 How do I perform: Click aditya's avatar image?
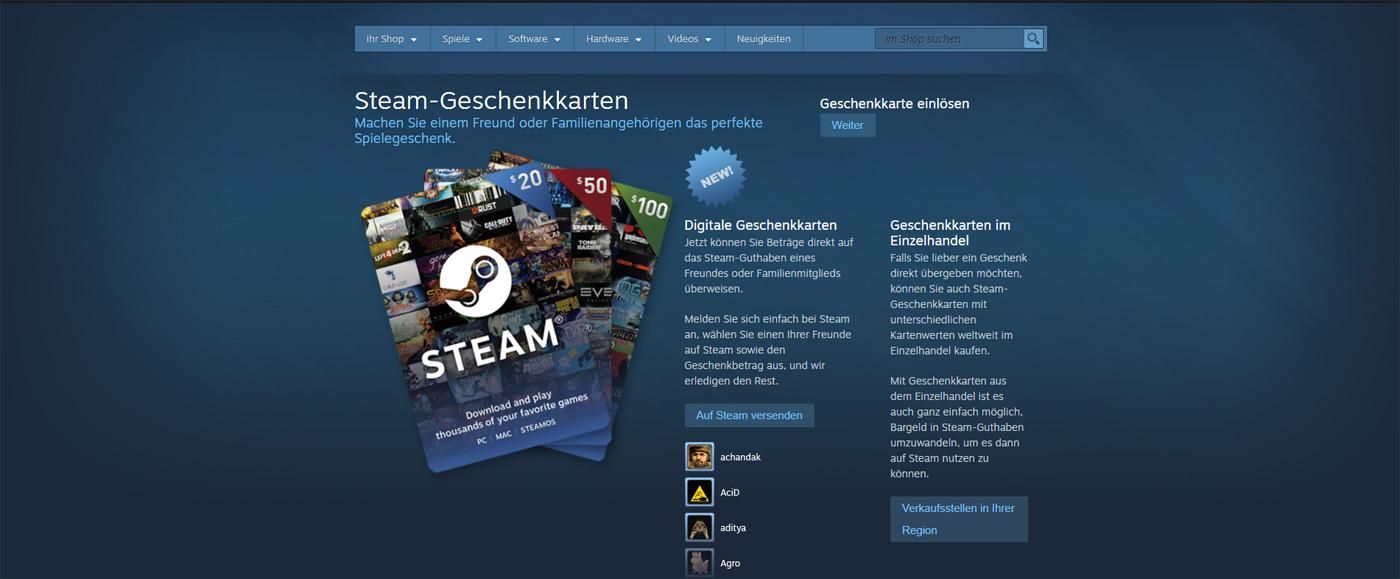(x=699, y=527)
